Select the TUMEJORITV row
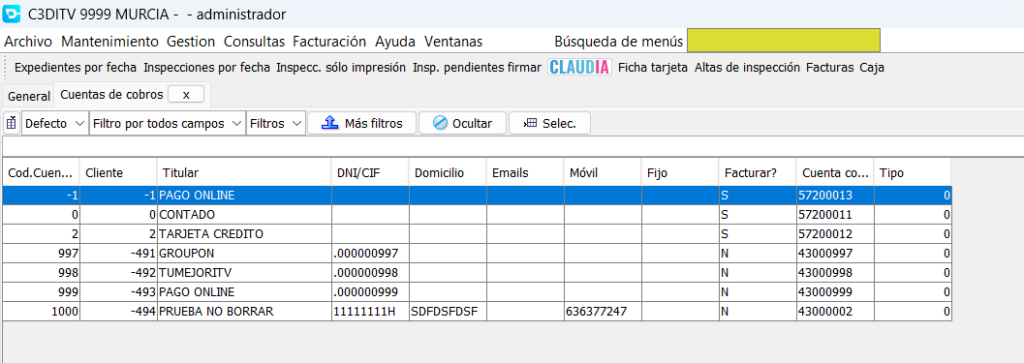This screenshot has width=1024, height=363. [x=477, y=272]
